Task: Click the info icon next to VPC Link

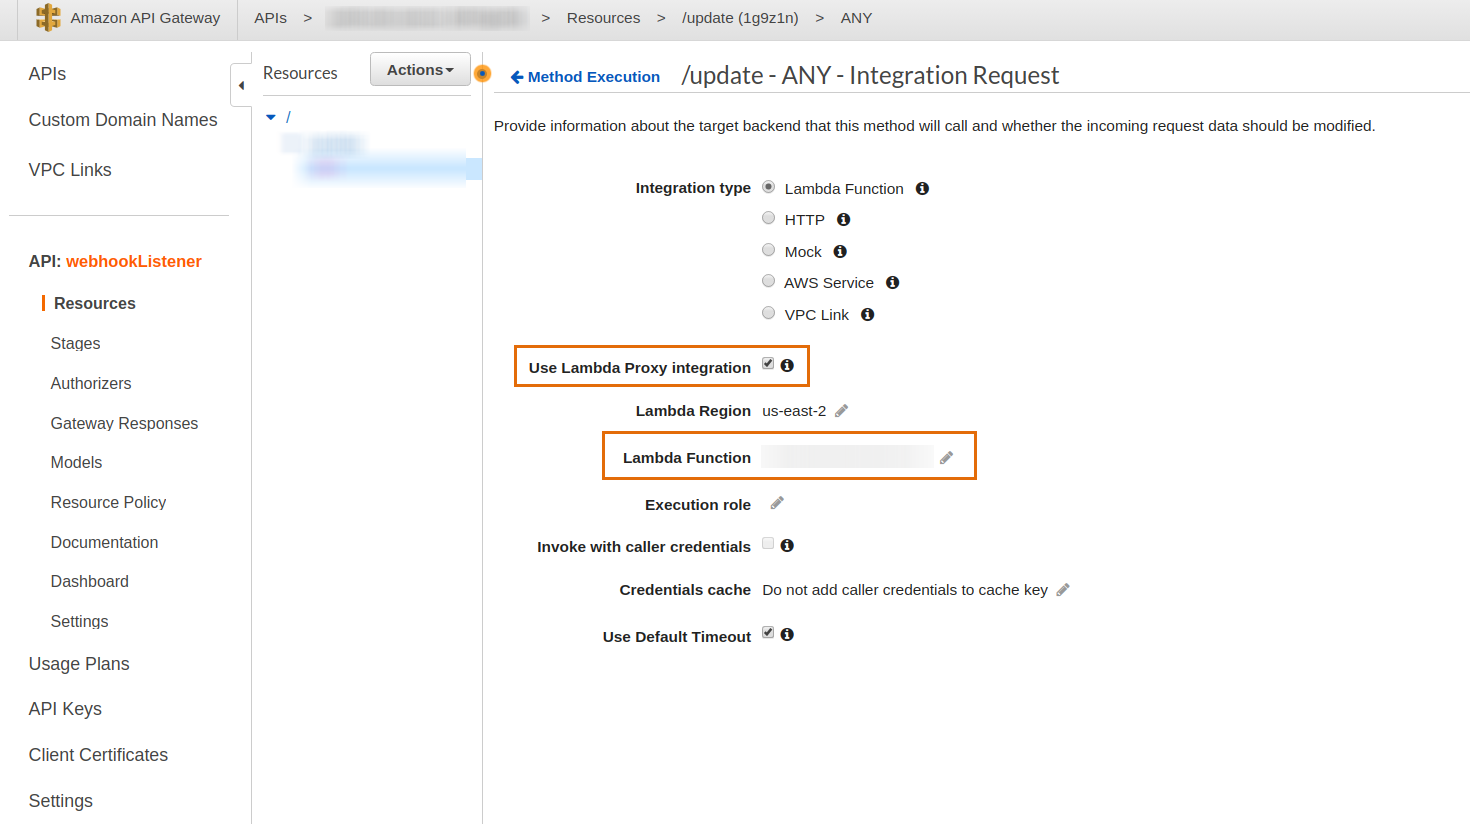Action: click(x=867, y=314)
